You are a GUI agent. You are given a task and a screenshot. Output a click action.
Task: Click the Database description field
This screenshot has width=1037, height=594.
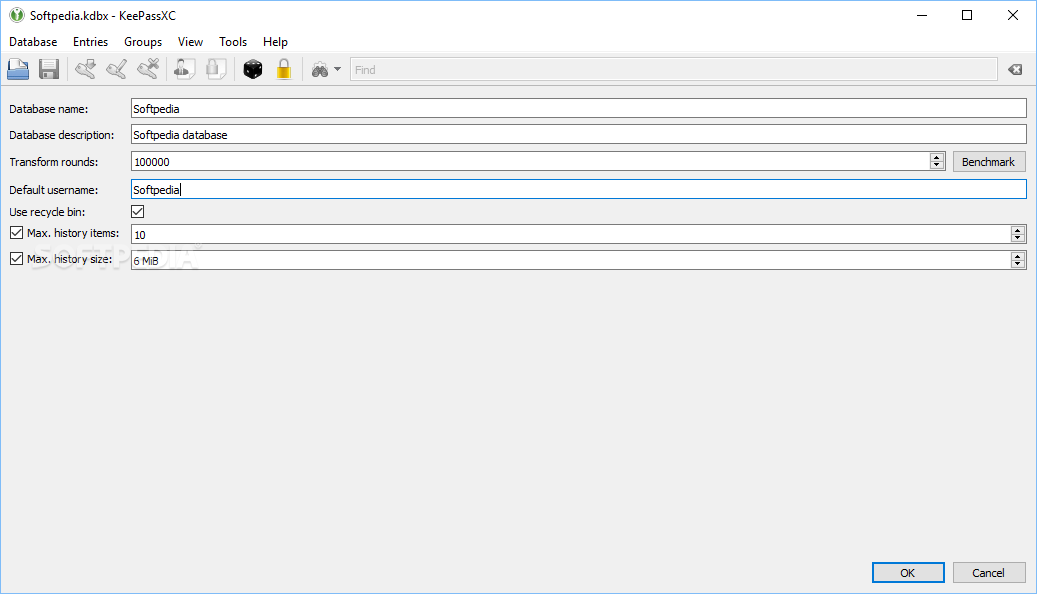point(579,134)
